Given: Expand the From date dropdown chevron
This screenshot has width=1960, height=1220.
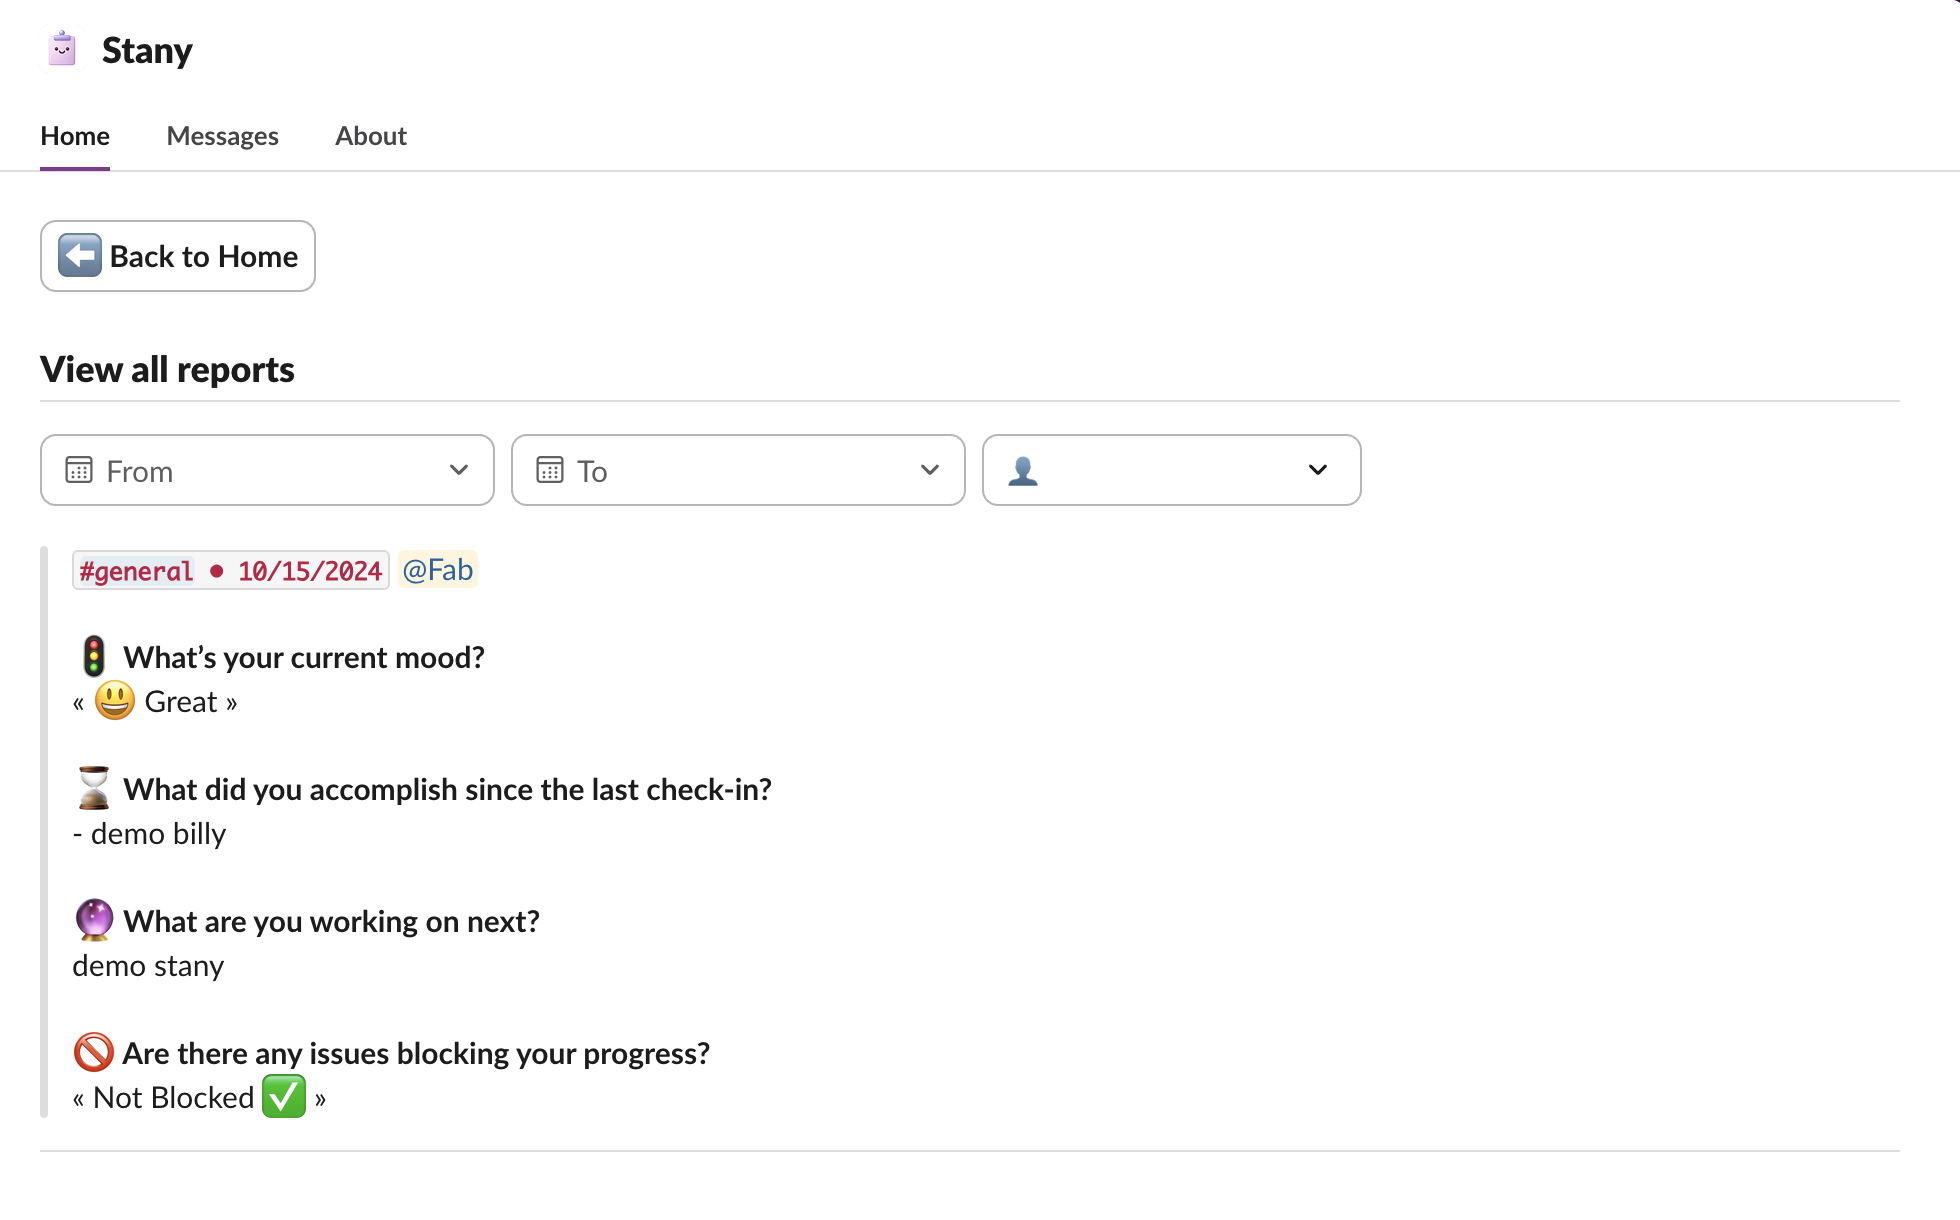Looking at the screenshot, I should [459, 470].
